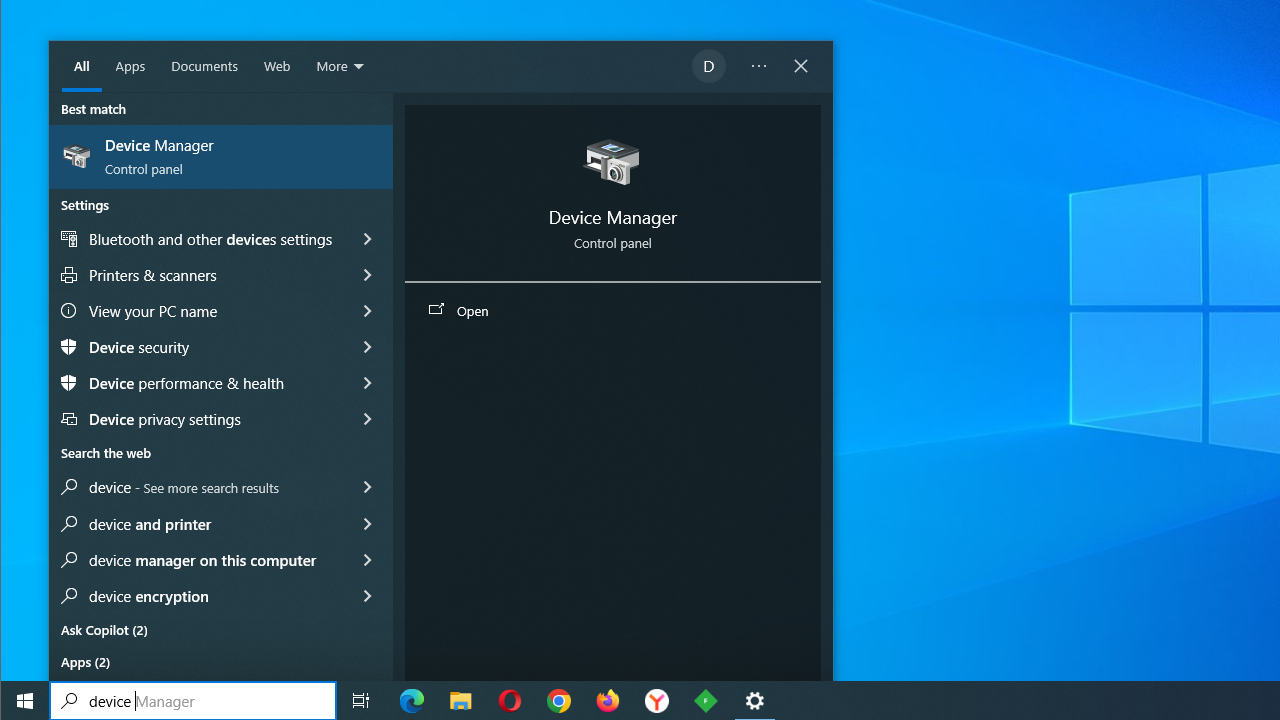Expand the Printers & scanners result arrow
This screenshot has height=720, width=1280.
[x=367, y=275]
